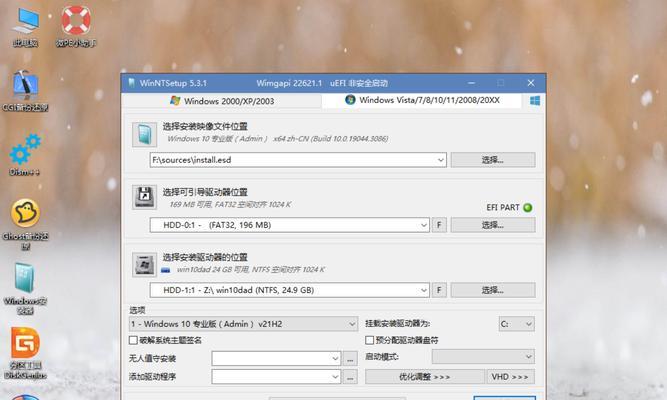Open the 启动模式 dropdown

point(483,357)
